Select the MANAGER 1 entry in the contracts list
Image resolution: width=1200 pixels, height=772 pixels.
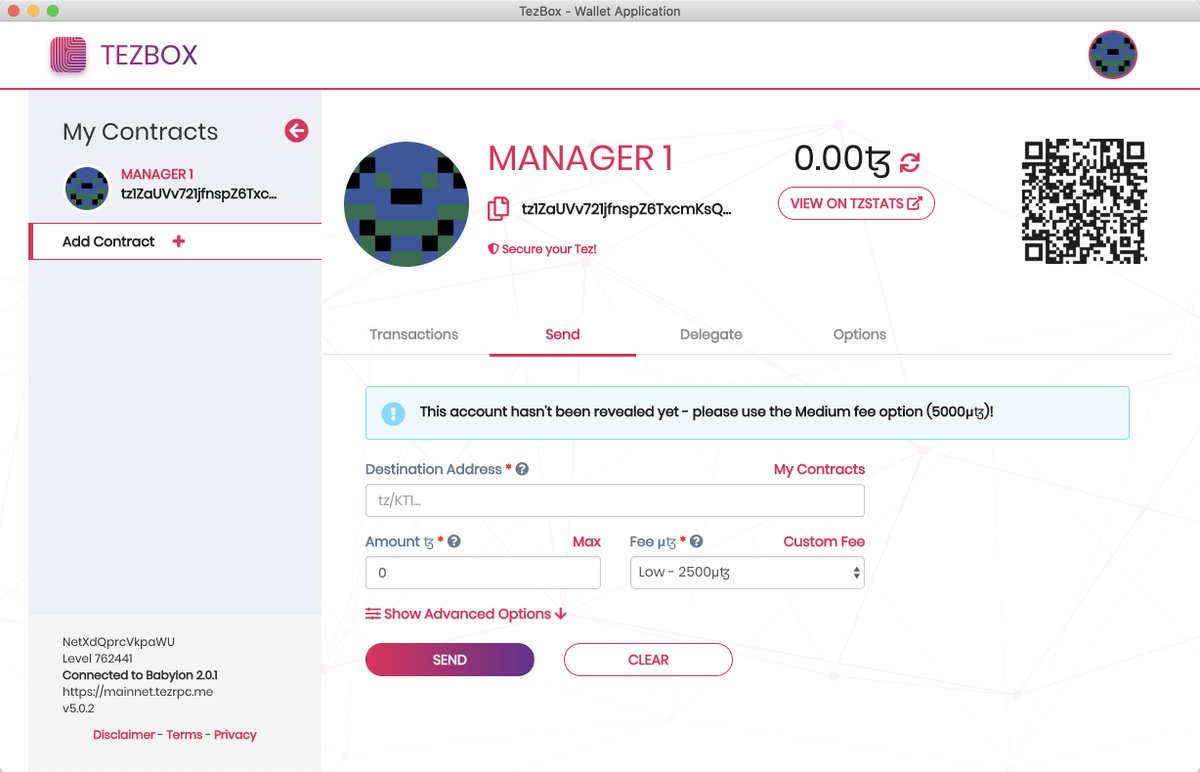click(x=175, y=188)
